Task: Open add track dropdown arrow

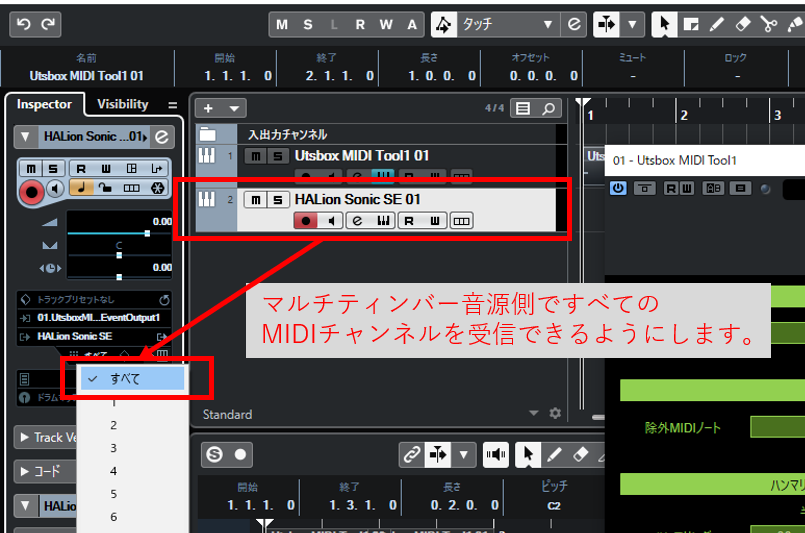Action: coord(234,108)
